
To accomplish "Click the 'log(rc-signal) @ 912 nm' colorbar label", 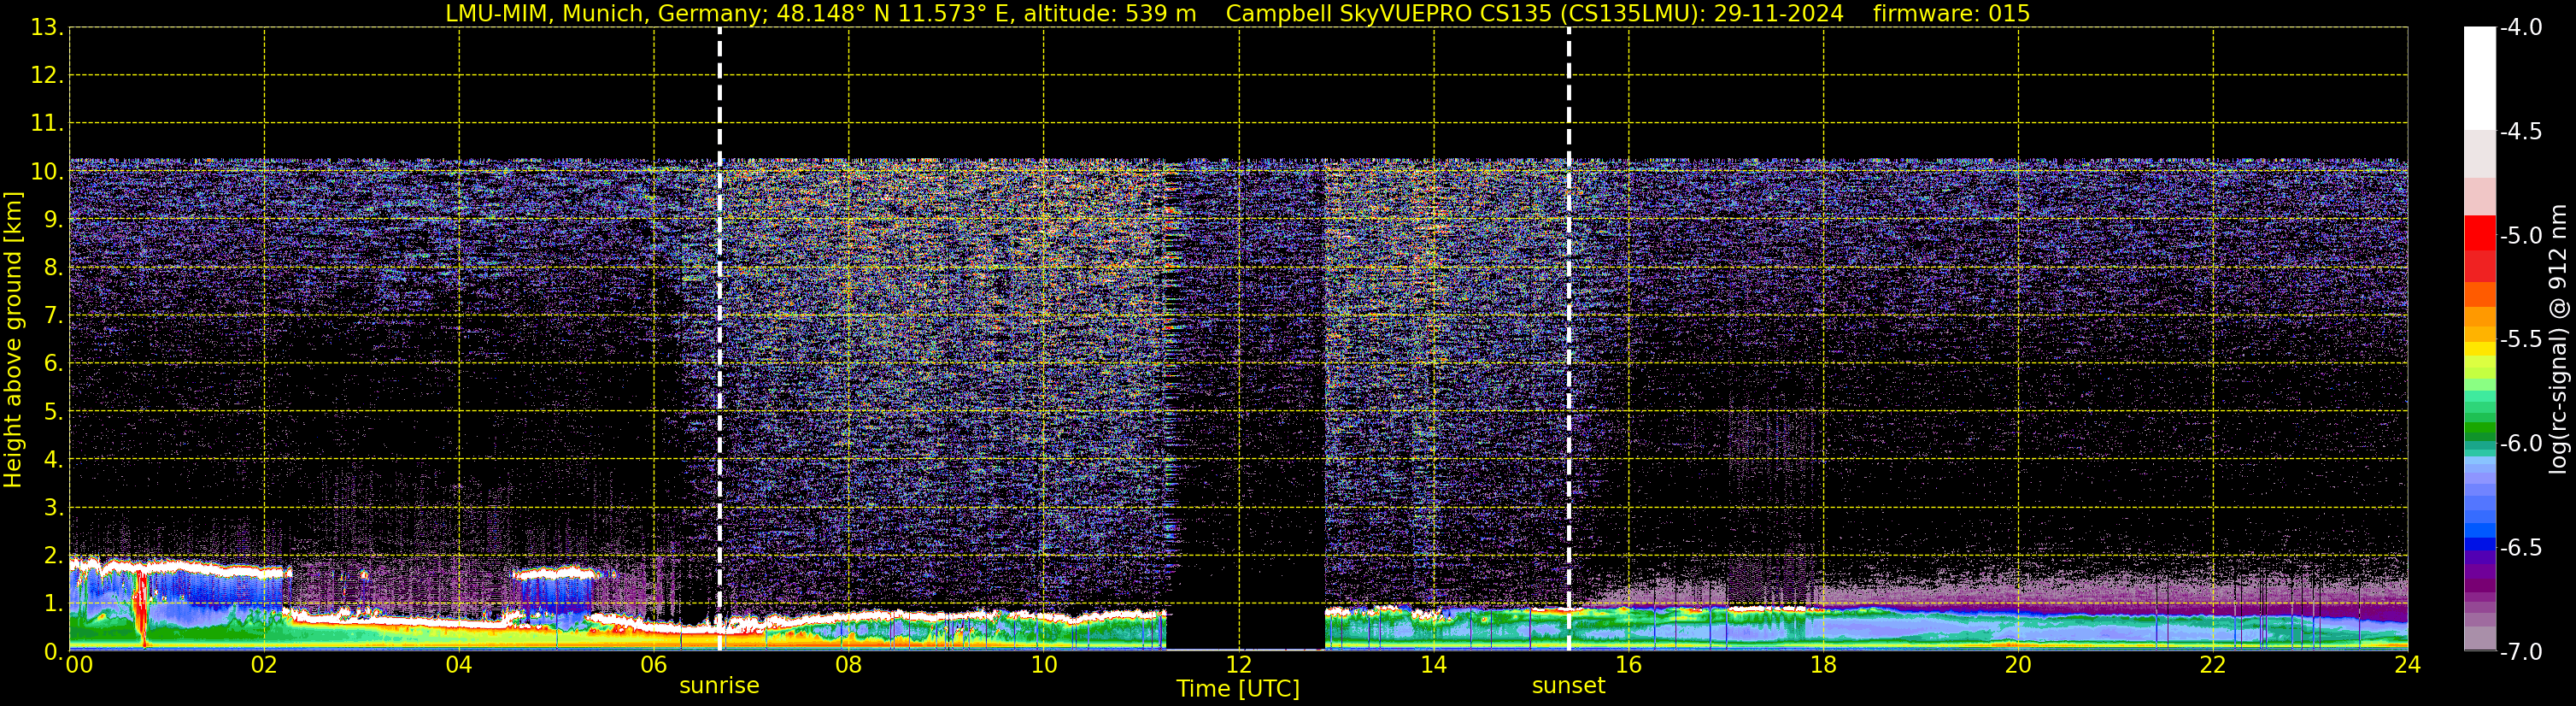I will pyautogui.click(x=2558, y=339).
